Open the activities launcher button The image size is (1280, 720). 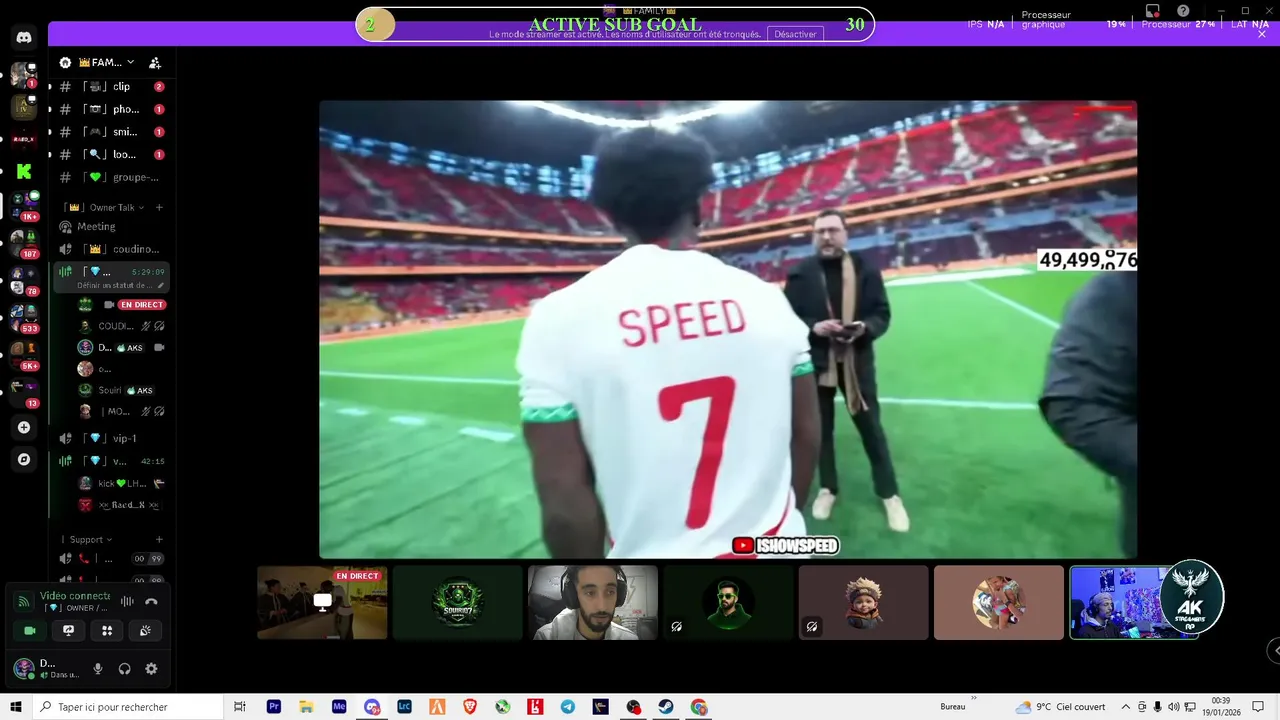point(107,630)
